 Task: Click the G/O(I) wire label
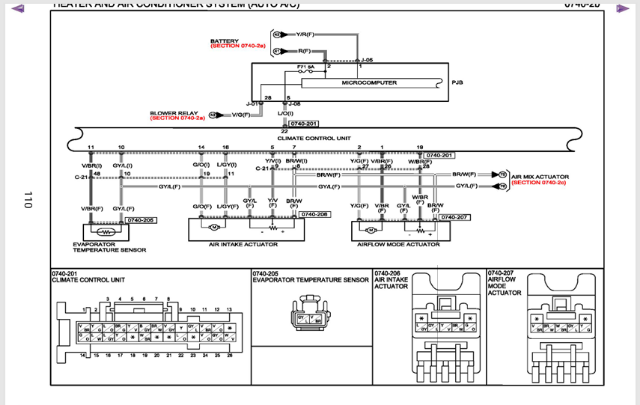coord(201,165)
